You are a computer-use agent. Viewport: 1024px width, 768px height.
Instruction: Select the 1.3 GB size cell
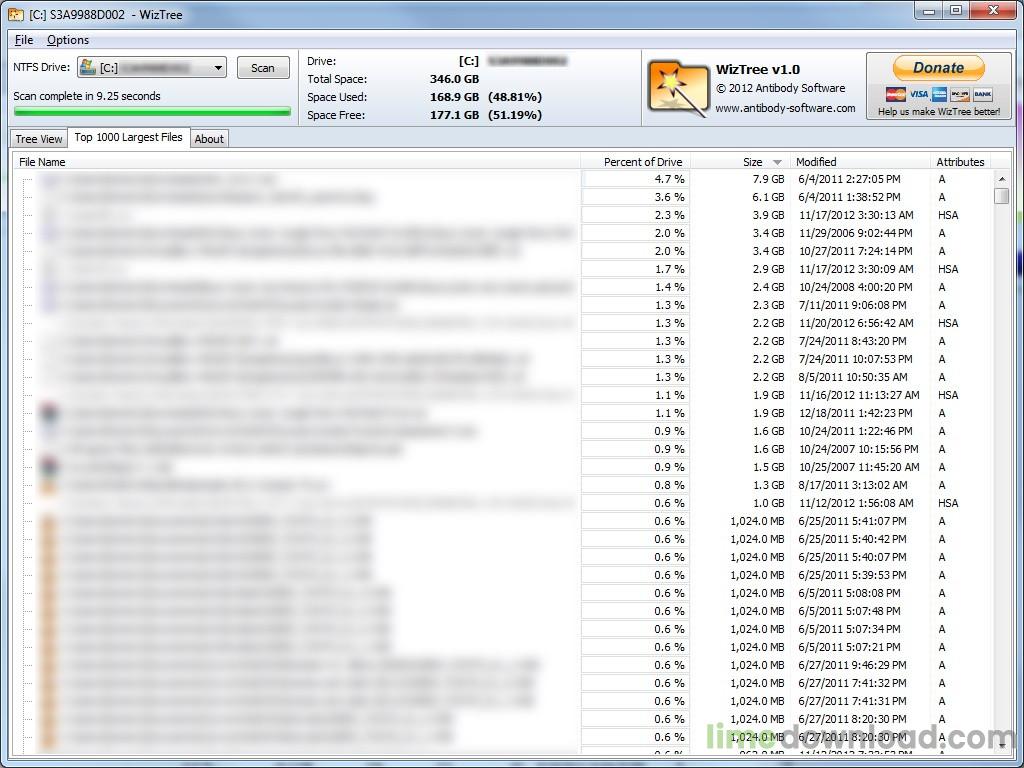[768, 485]
